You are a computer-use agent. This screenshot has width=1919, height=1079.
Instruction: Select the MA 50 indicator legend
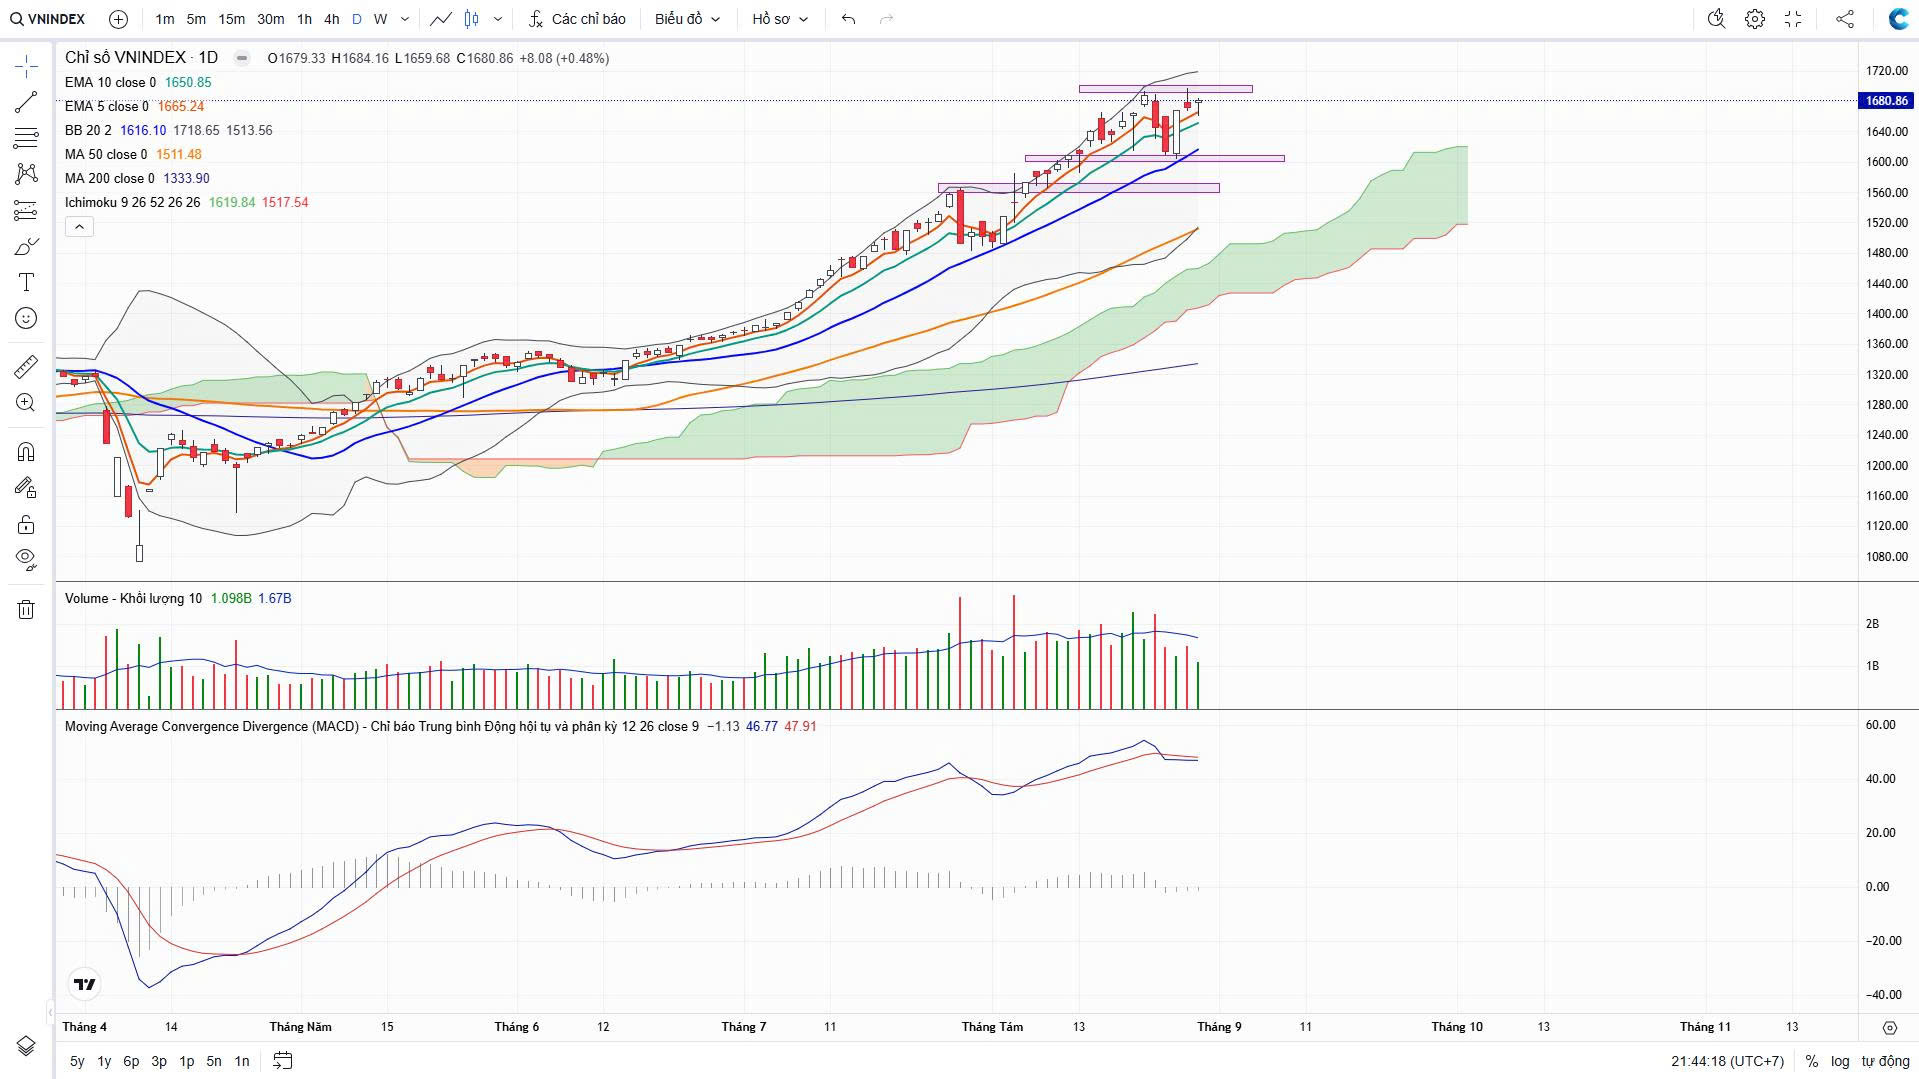pyautogui.click(x=133, y=154)
